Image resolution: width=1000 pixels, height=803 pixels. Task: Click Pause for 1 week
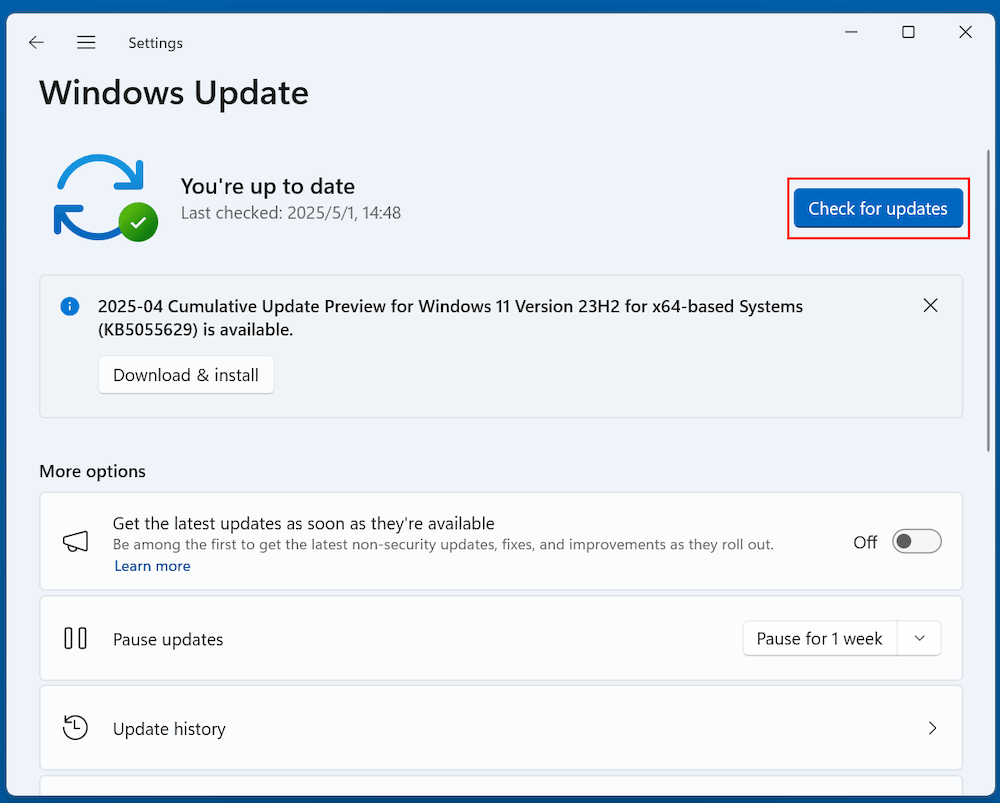tap(820, 638)
